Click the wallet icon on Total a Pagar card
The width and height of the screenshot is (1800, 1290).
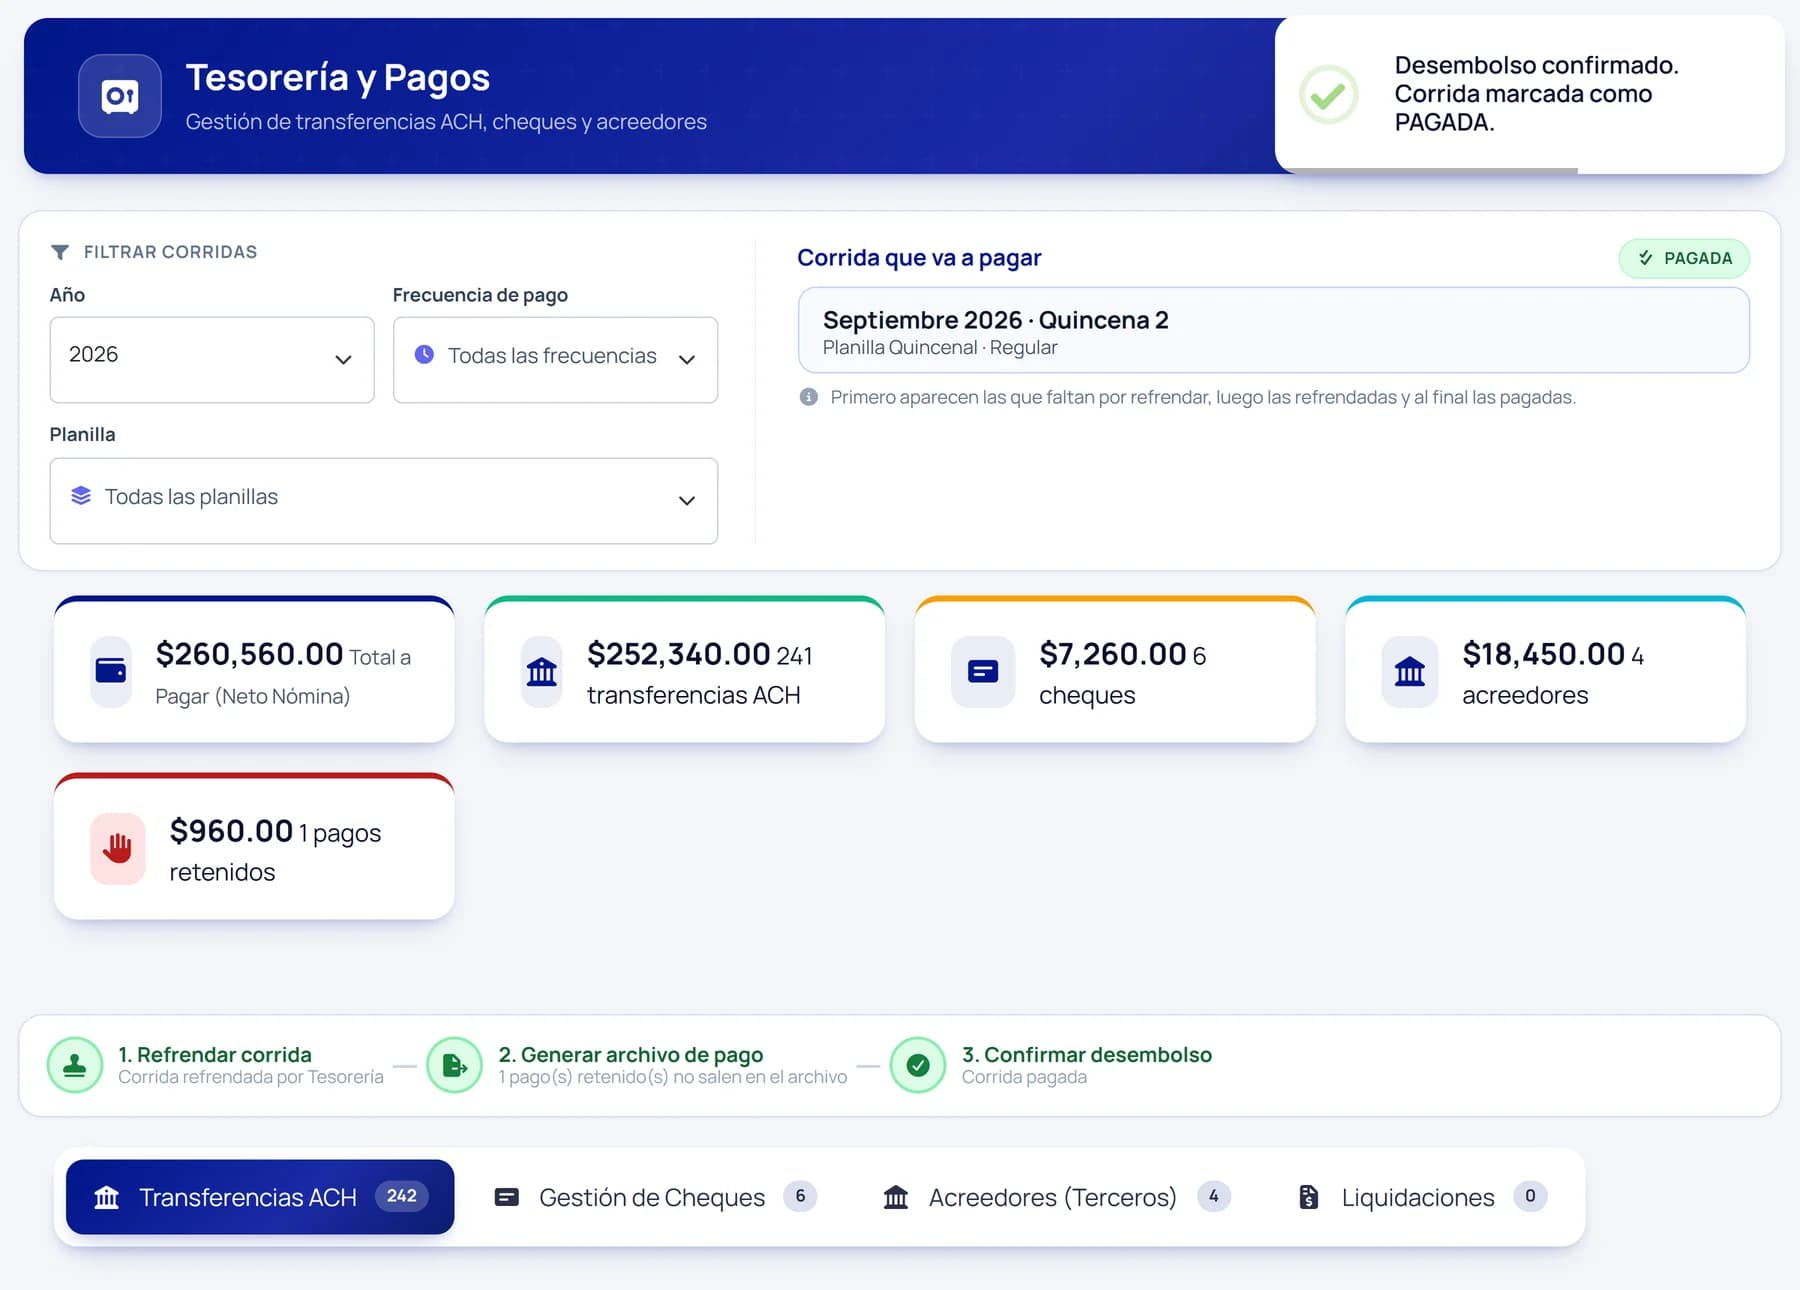coord(111,671)
